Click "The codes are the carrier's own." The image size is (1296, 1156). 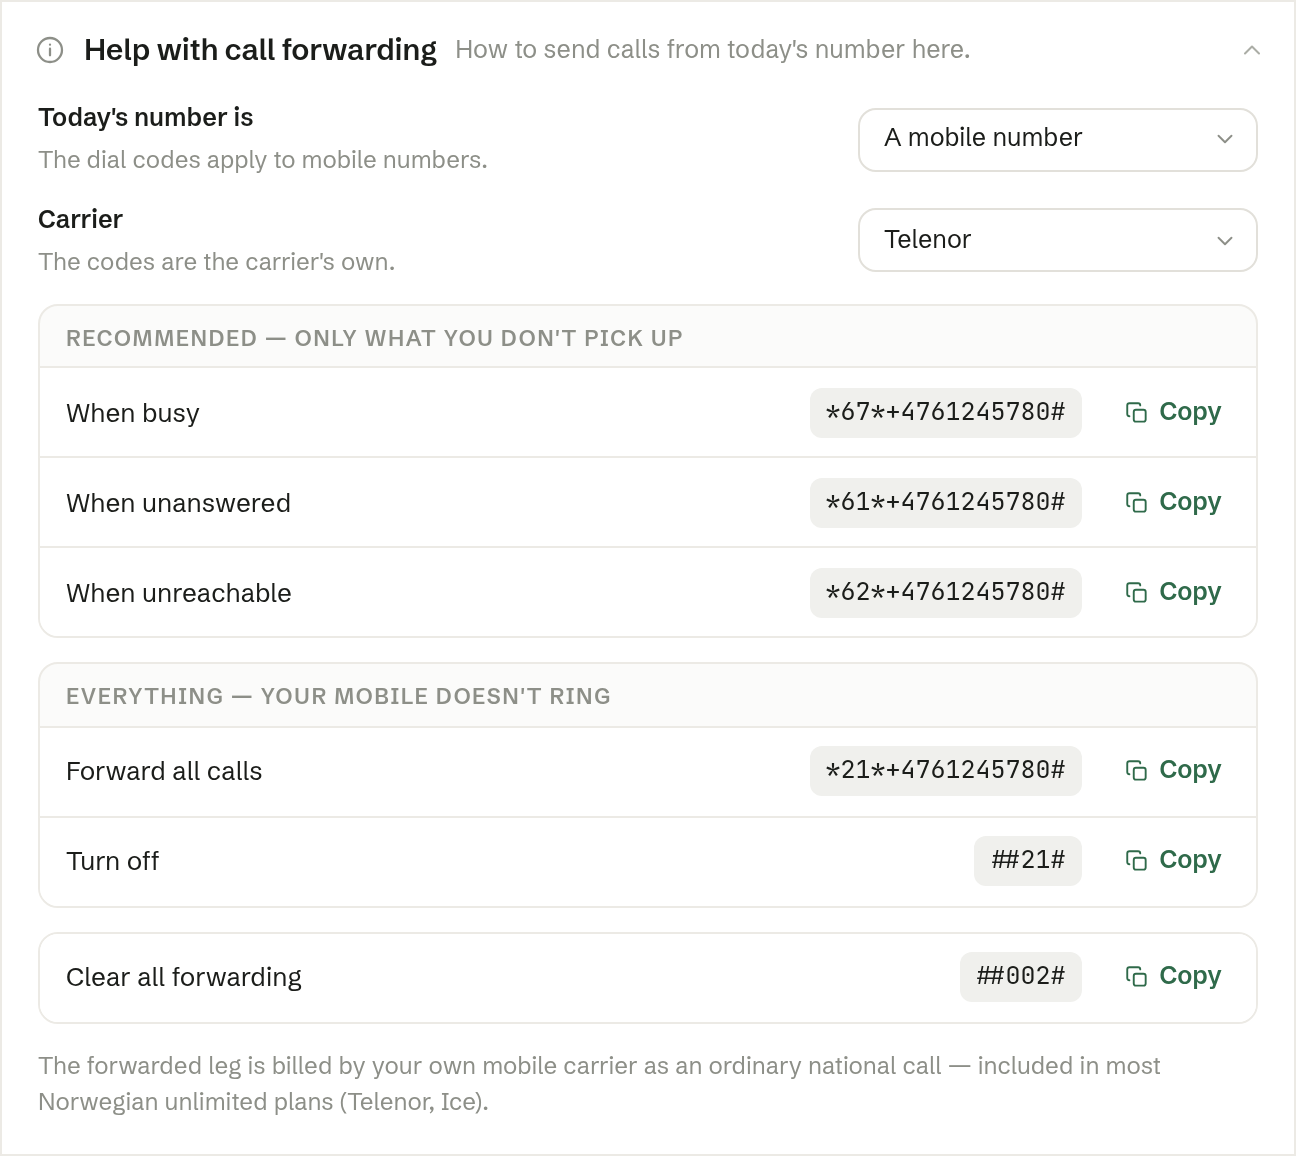[216, 262]
